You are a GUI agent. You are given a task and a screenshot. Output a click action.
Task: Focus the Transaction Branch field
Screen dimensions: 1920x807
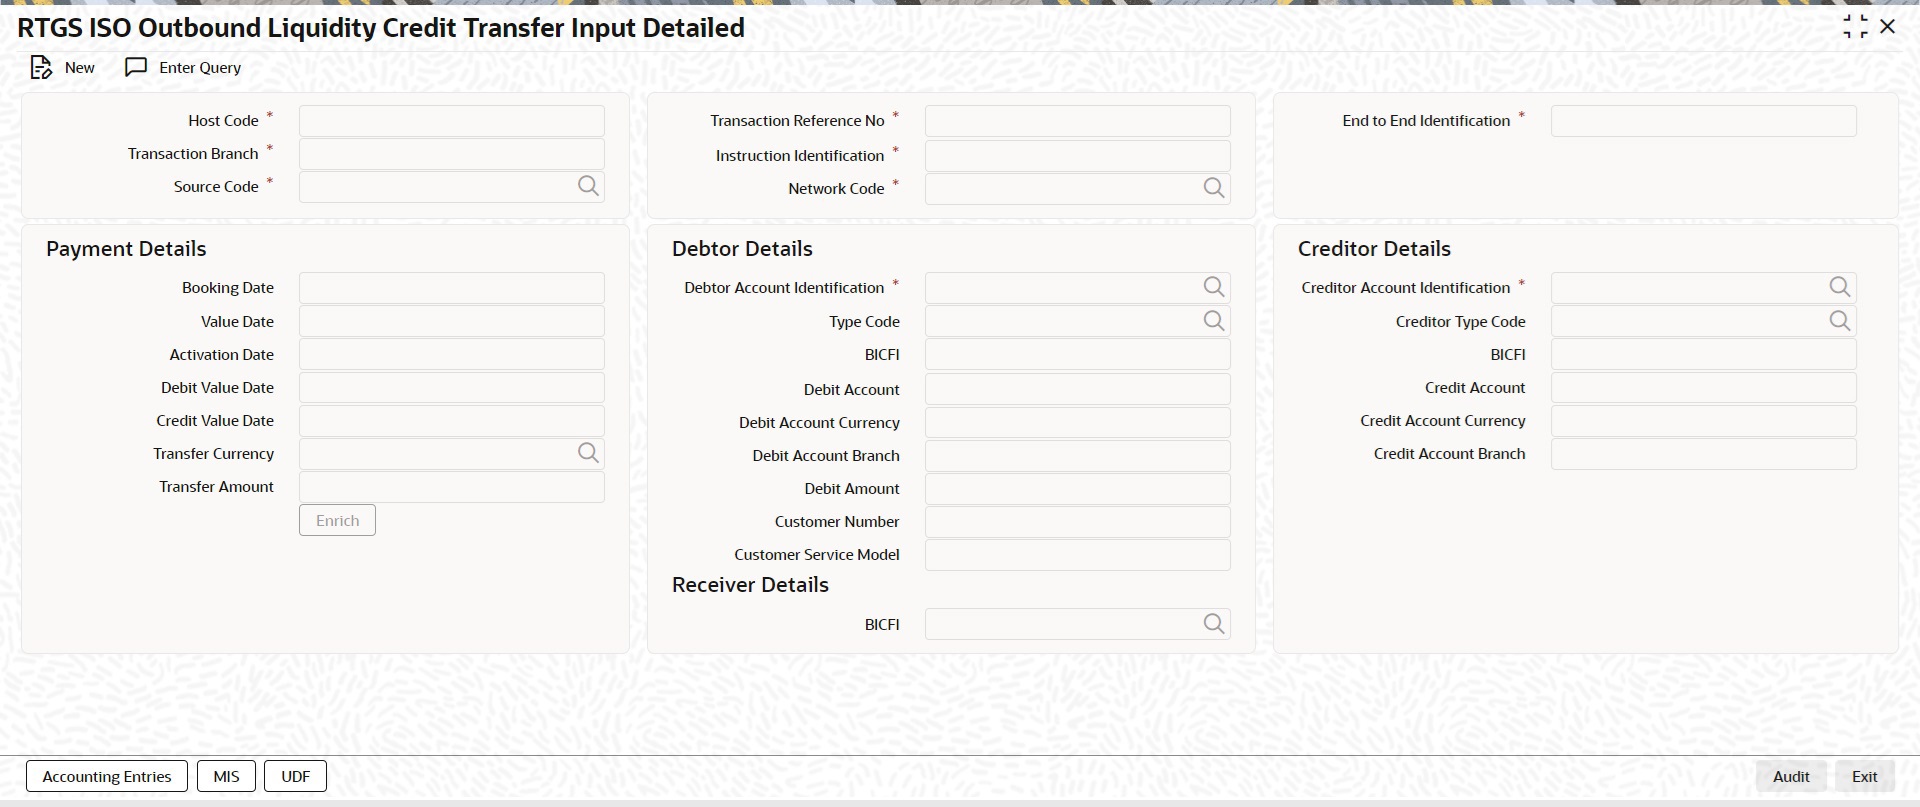pos(452,154)
